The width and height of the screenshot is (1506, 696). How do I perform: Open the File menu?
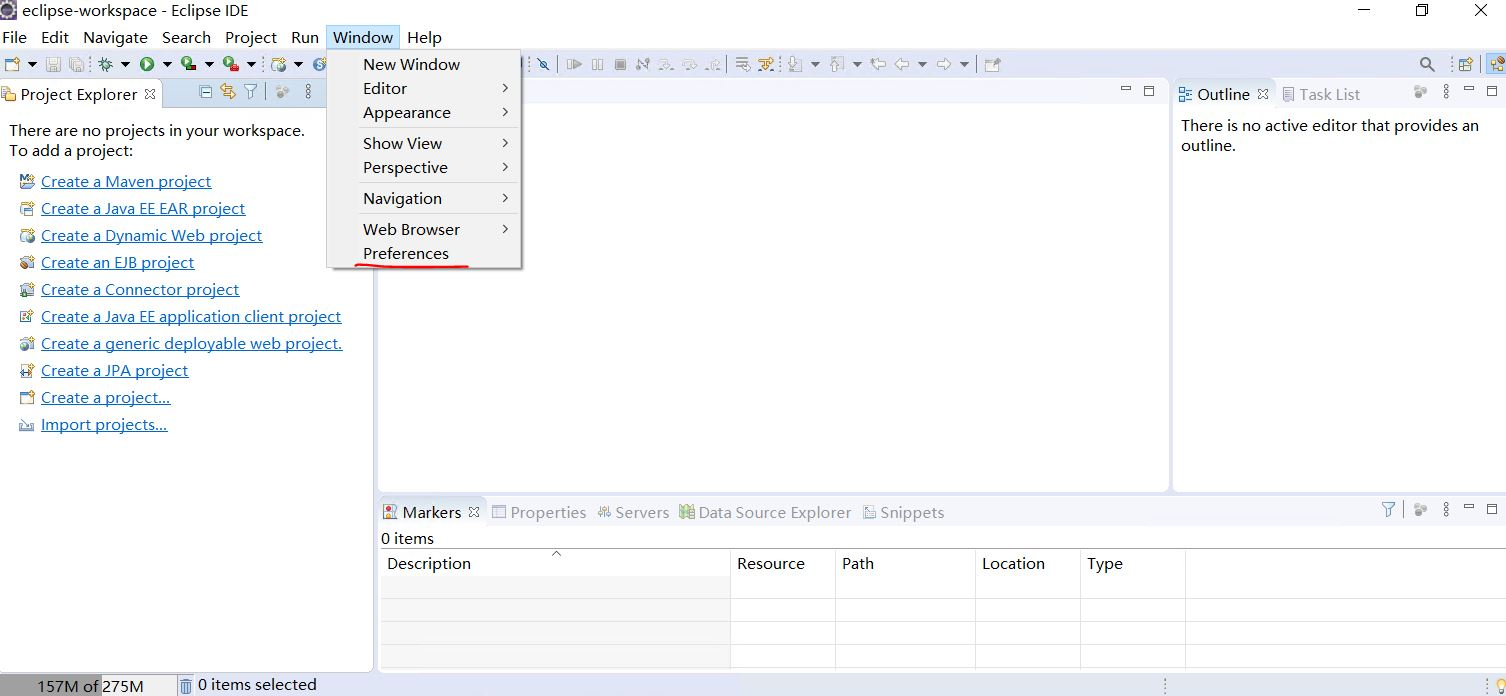click(x=14, y=37)
